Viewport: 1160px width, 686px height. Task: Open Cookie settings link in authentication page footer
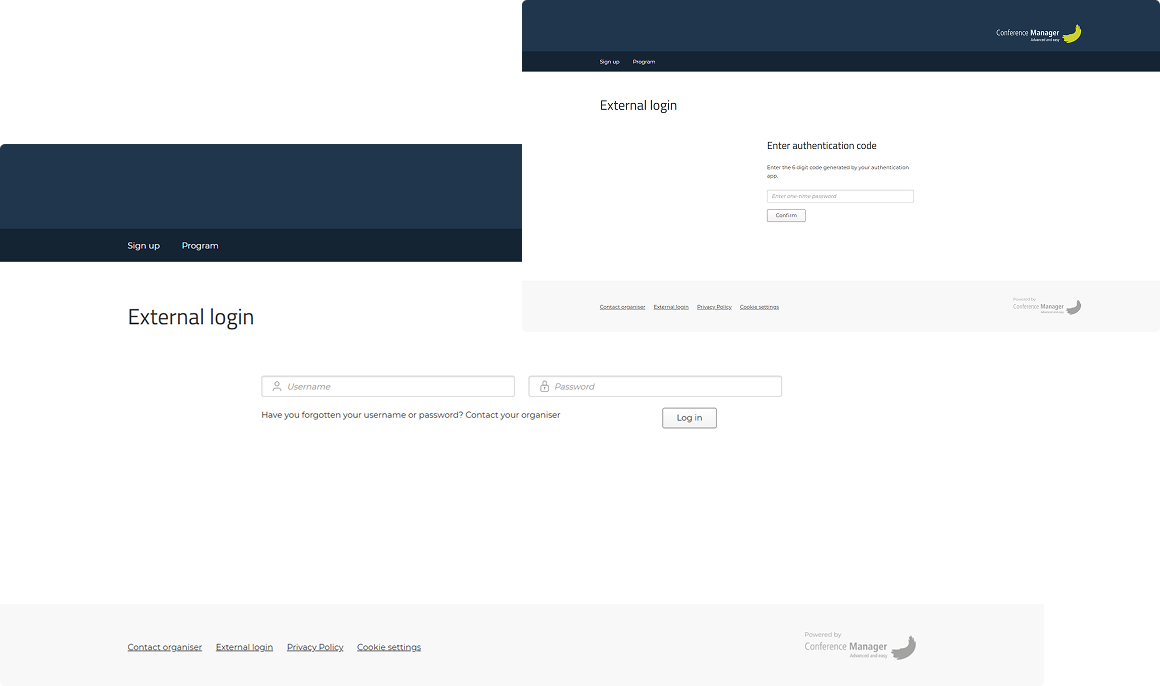click(759, 306)
